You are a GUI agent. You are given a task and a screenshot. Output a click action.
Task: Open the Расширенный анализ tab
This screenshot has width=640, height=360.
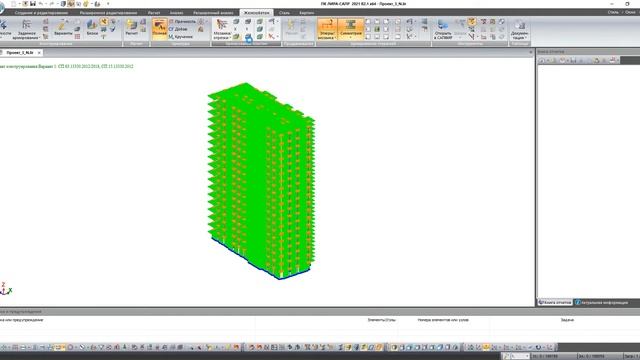tap(213, 13)
